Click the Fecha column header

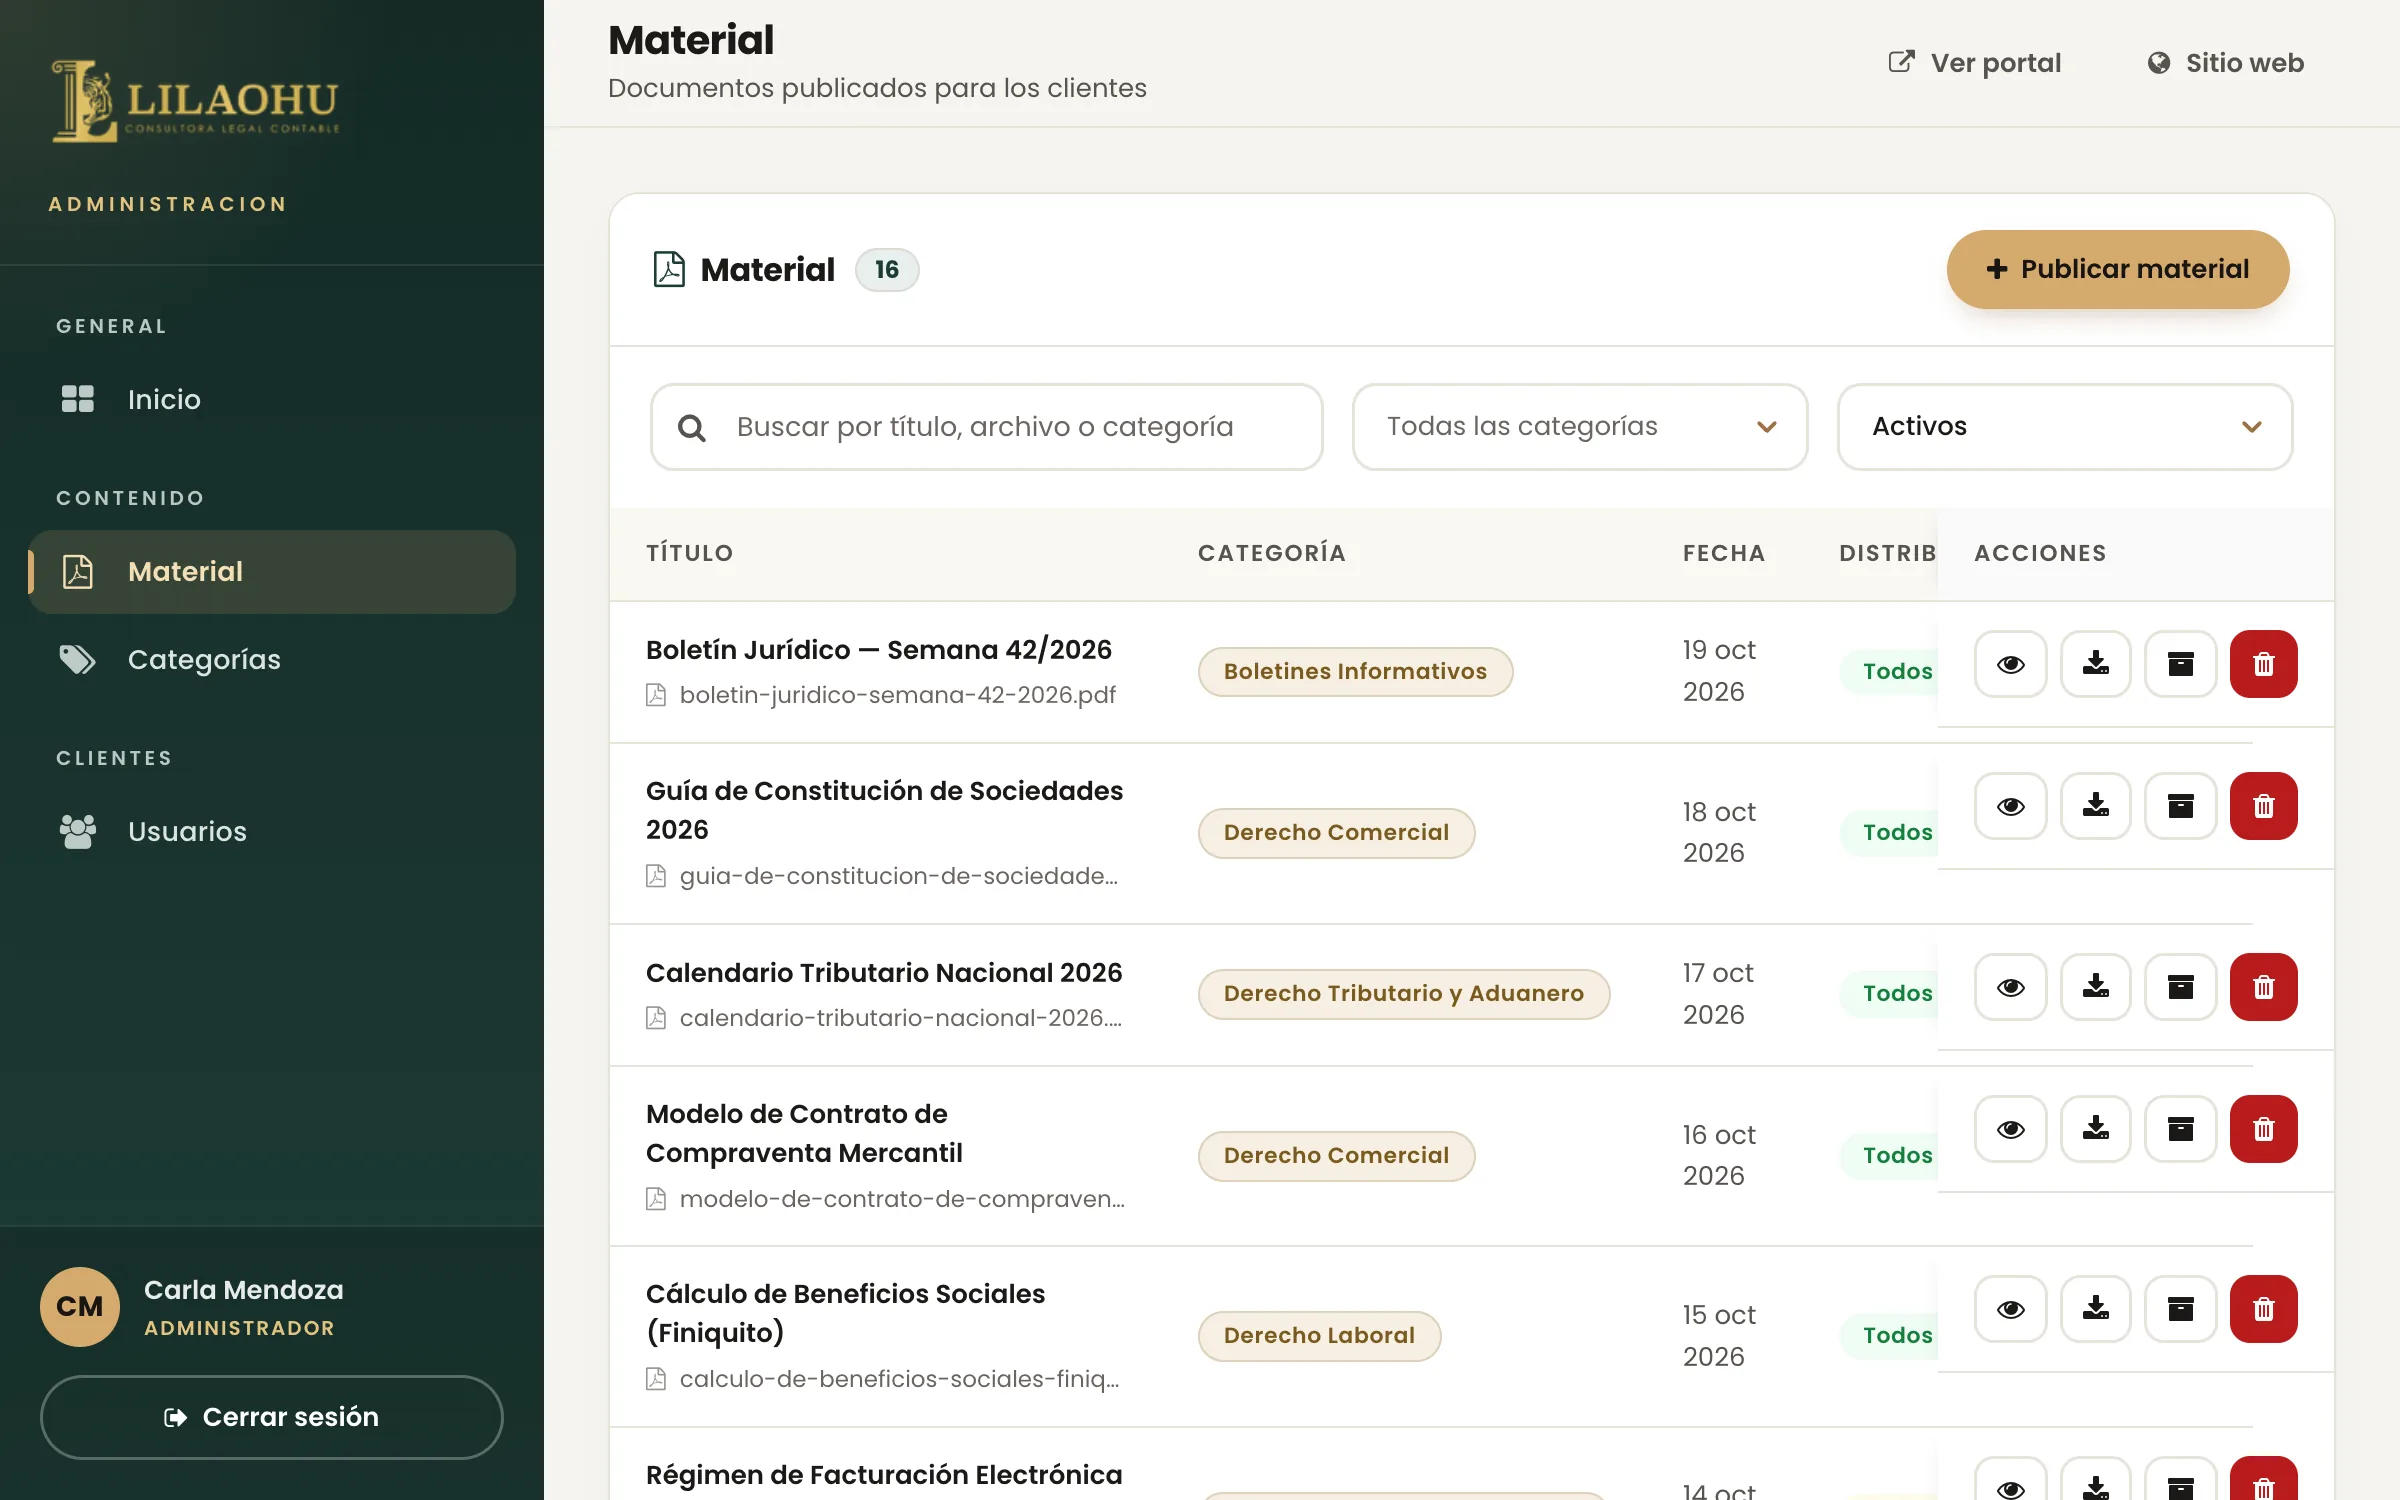pos(1724,553)
